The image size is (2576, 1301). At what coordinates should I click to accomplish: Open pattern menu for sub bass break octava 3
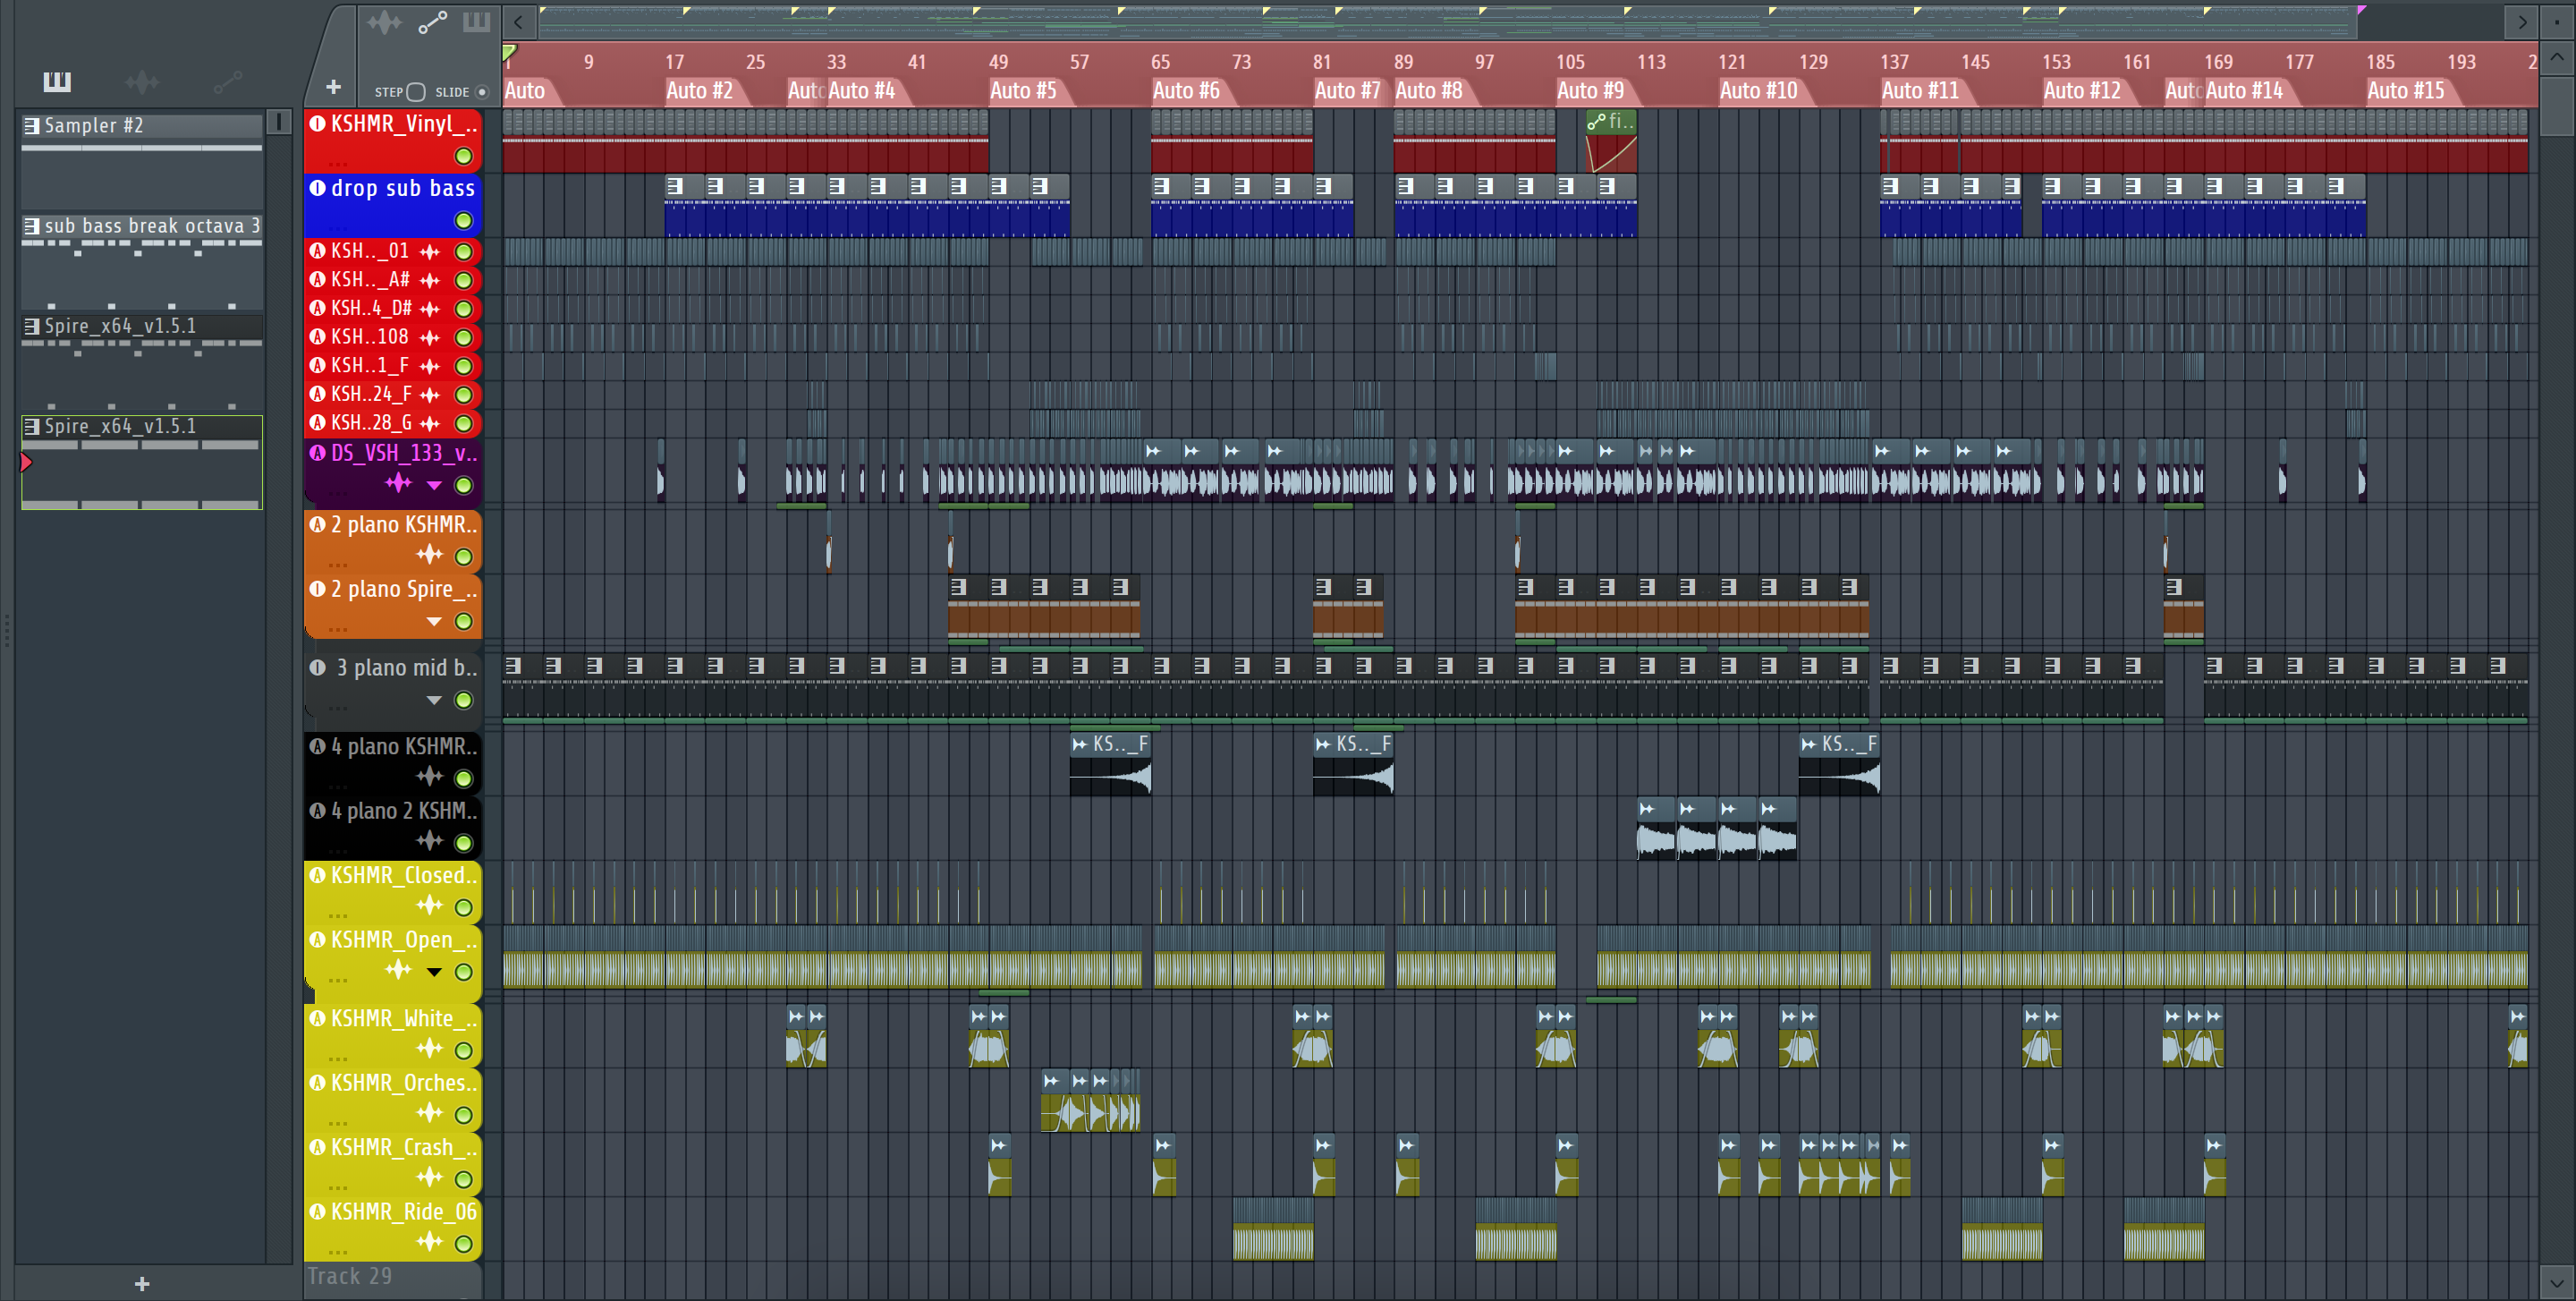tap(32, 226)
